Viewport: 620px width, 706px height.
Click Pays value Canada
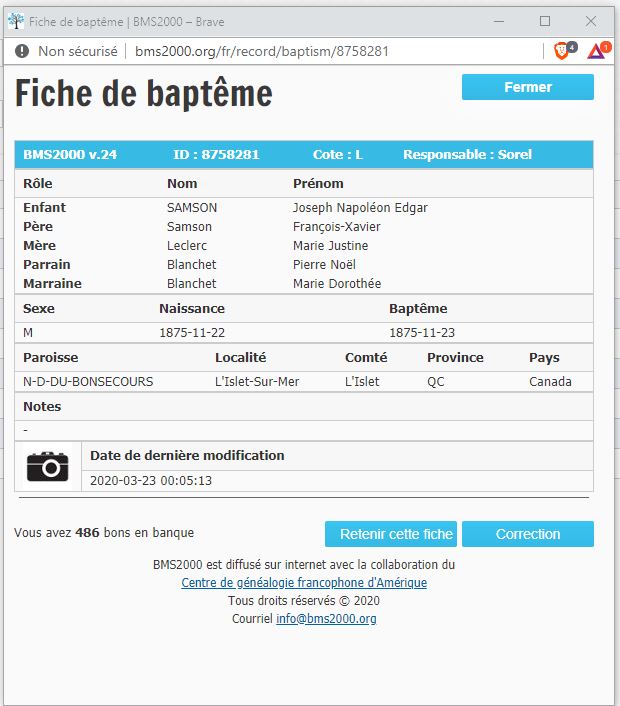click(x=550, y=381)
